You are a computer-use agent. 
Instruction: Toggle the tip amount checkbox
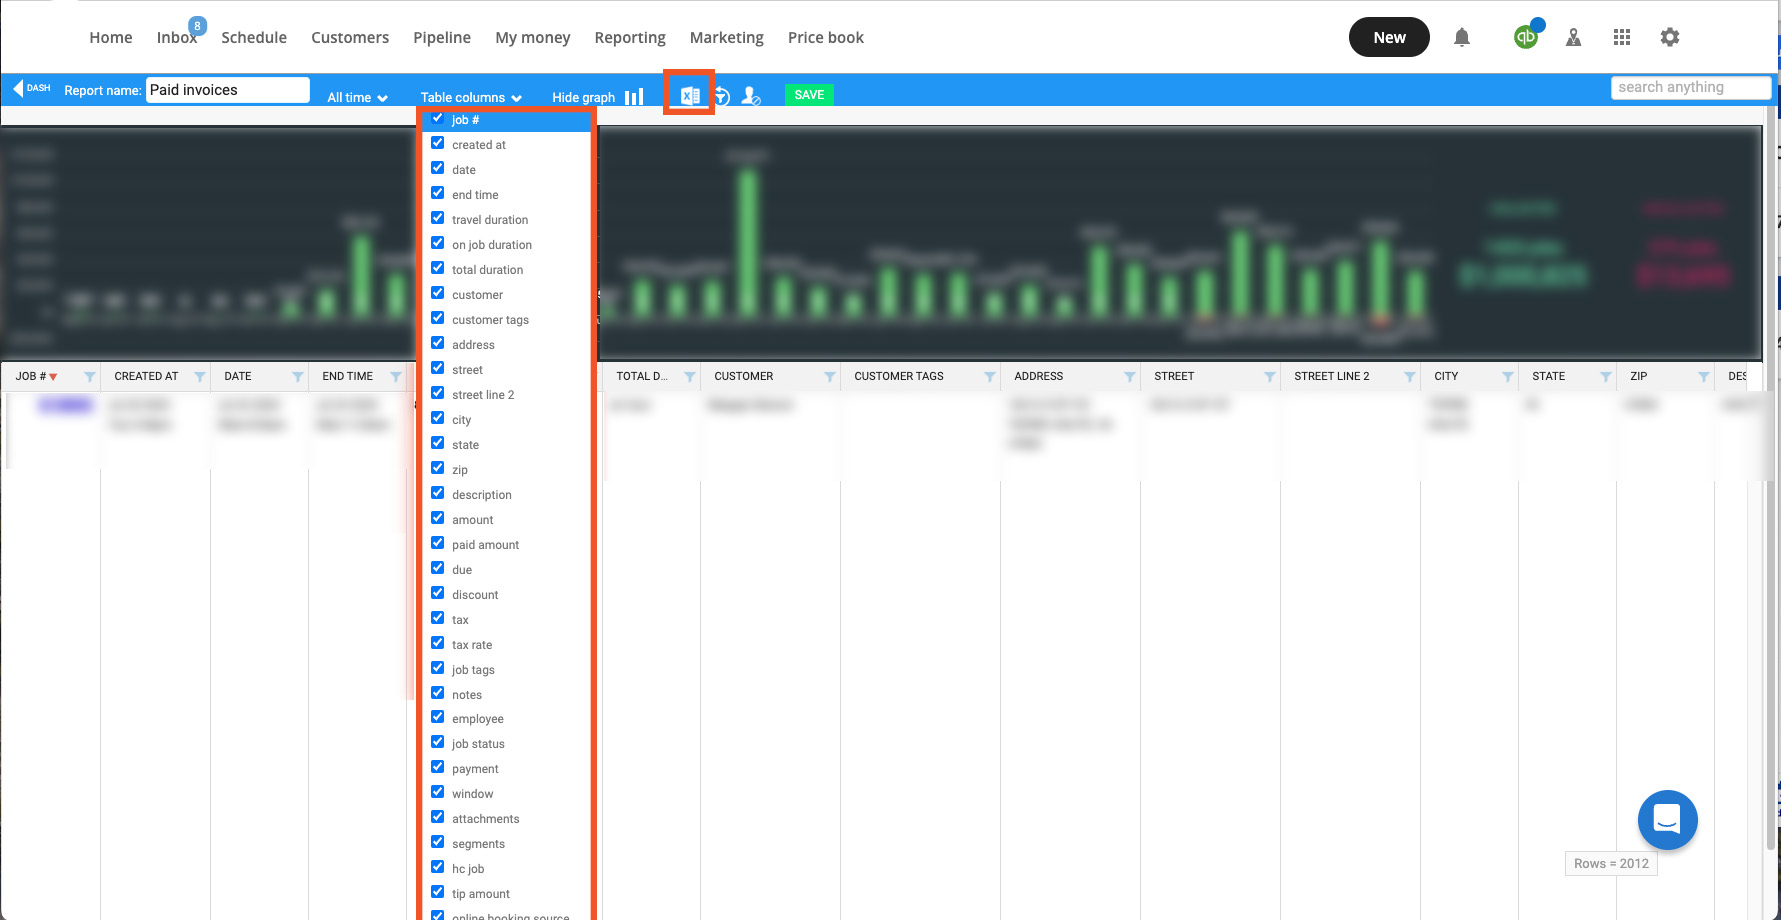[x=438, y=892]
